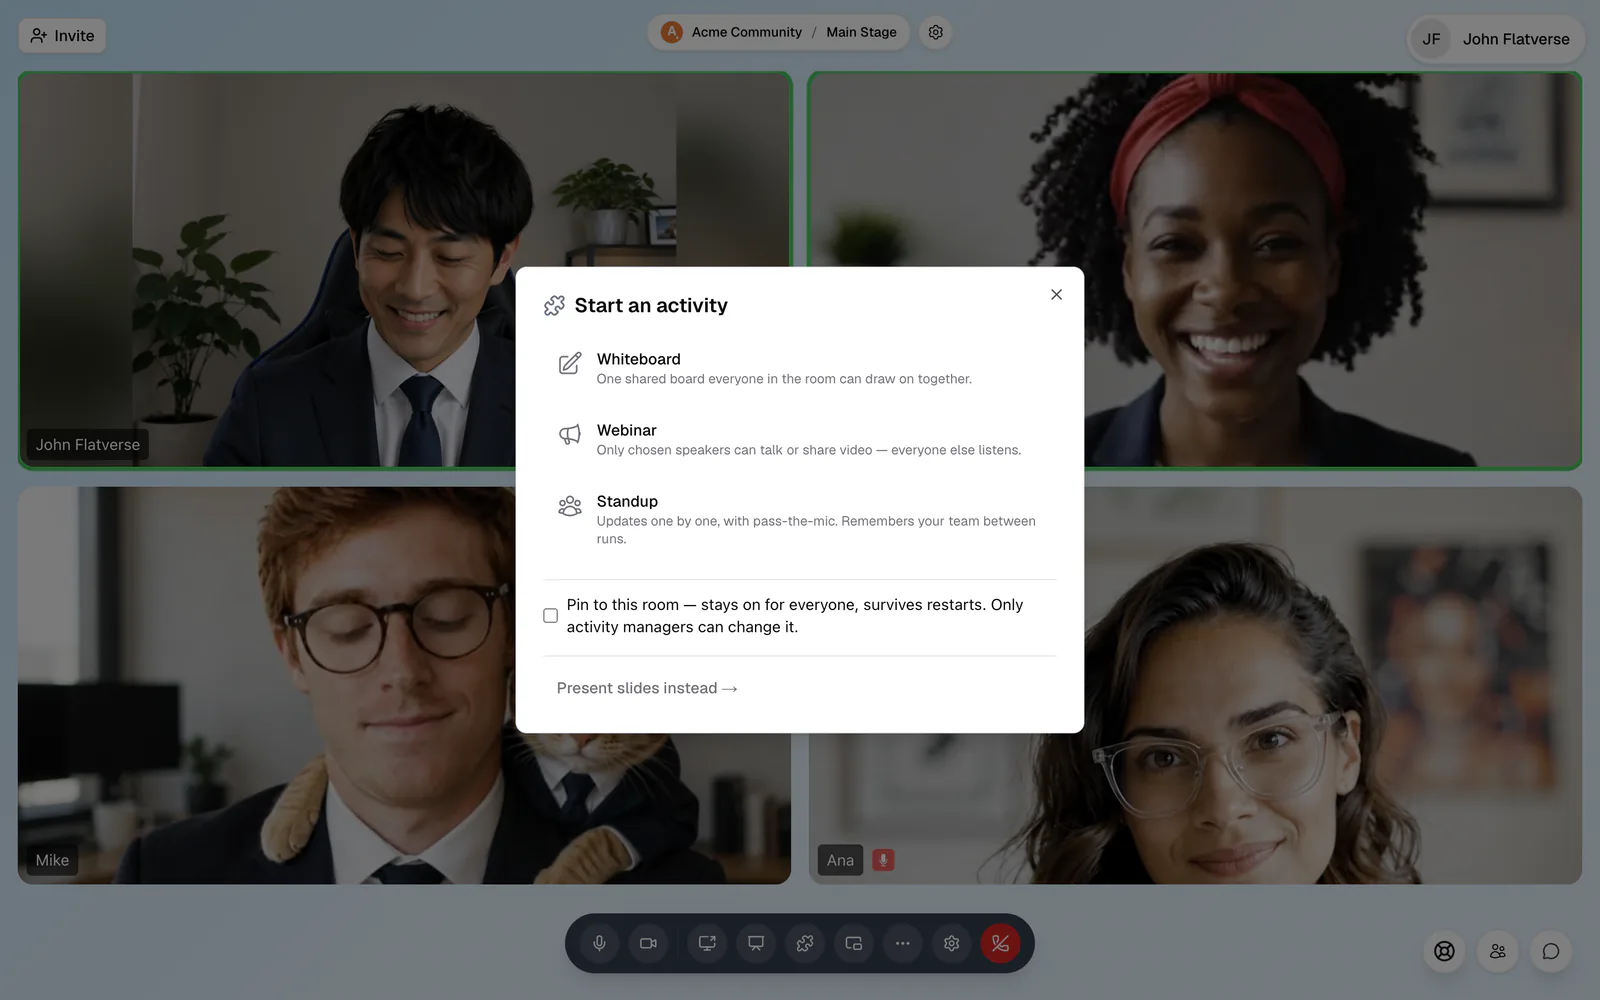Follow Present slides instead link

click(647, 688)
